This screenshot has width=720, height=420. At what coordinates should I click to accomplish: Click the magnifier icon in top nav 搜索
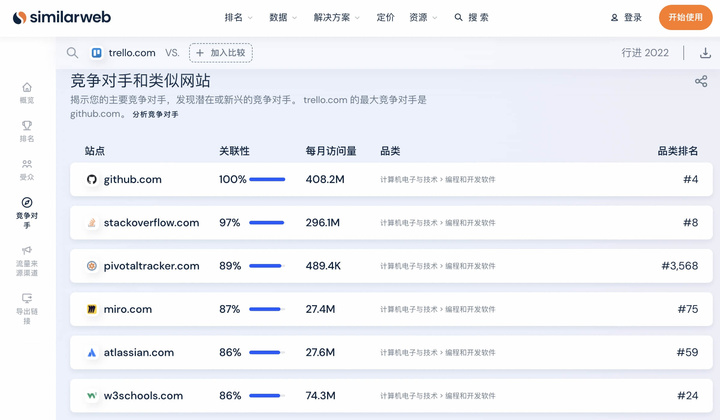[458, 17]
